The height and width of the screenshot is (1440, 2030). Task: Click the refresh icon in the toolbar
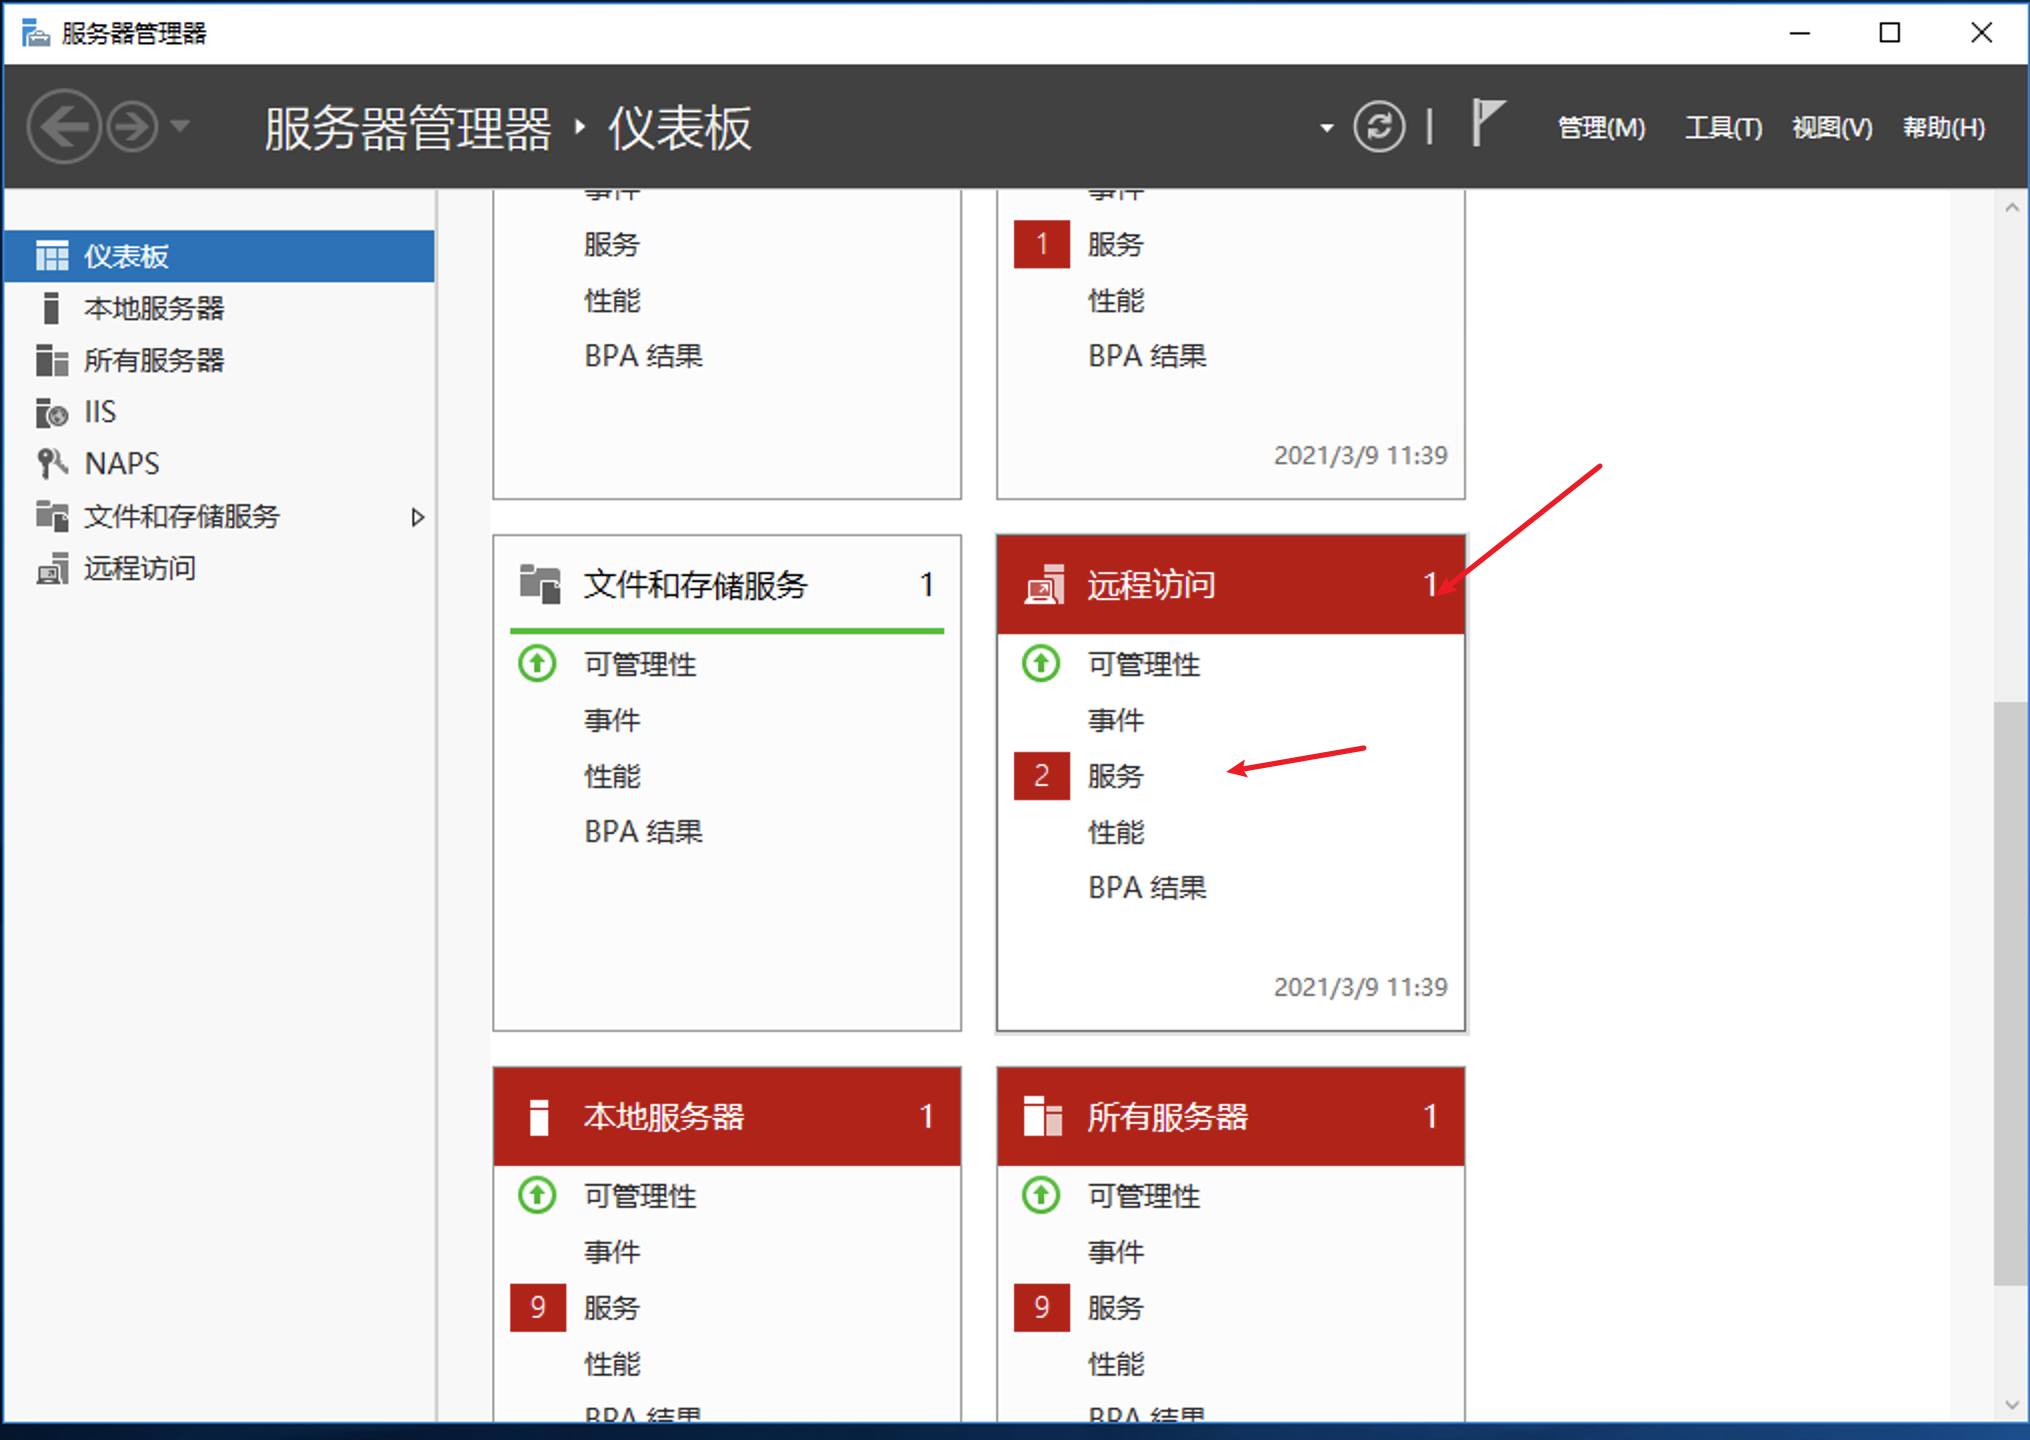tap(1381, 127)
